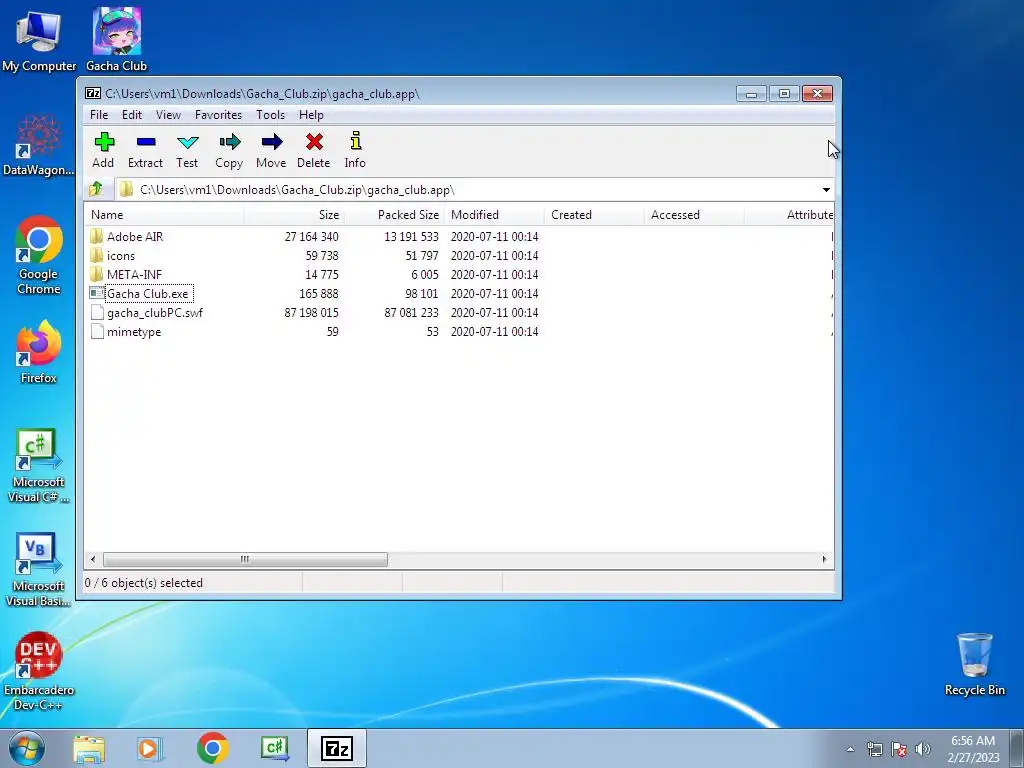
Task: Sort by Size column header
Action: [x=295, y=215]
